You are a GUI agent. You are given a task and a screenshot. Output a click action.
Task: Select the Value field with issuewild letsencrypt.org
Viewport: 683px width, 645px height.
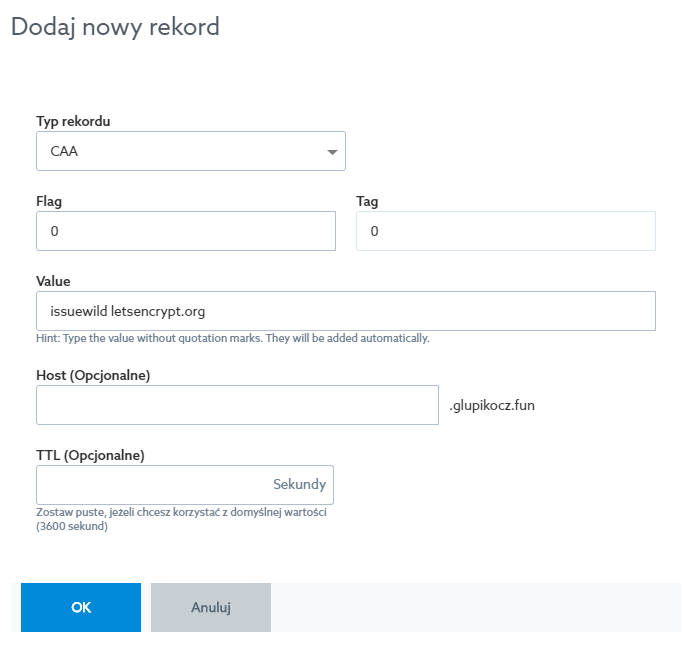[345, 311]
